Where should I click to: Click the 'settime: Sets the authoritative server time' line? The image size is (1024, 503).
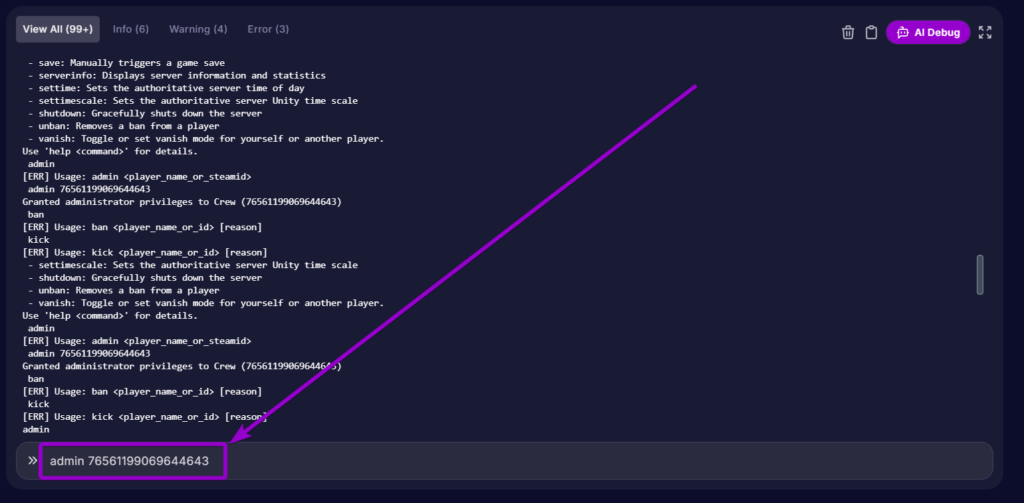click(x=166, y=88)
